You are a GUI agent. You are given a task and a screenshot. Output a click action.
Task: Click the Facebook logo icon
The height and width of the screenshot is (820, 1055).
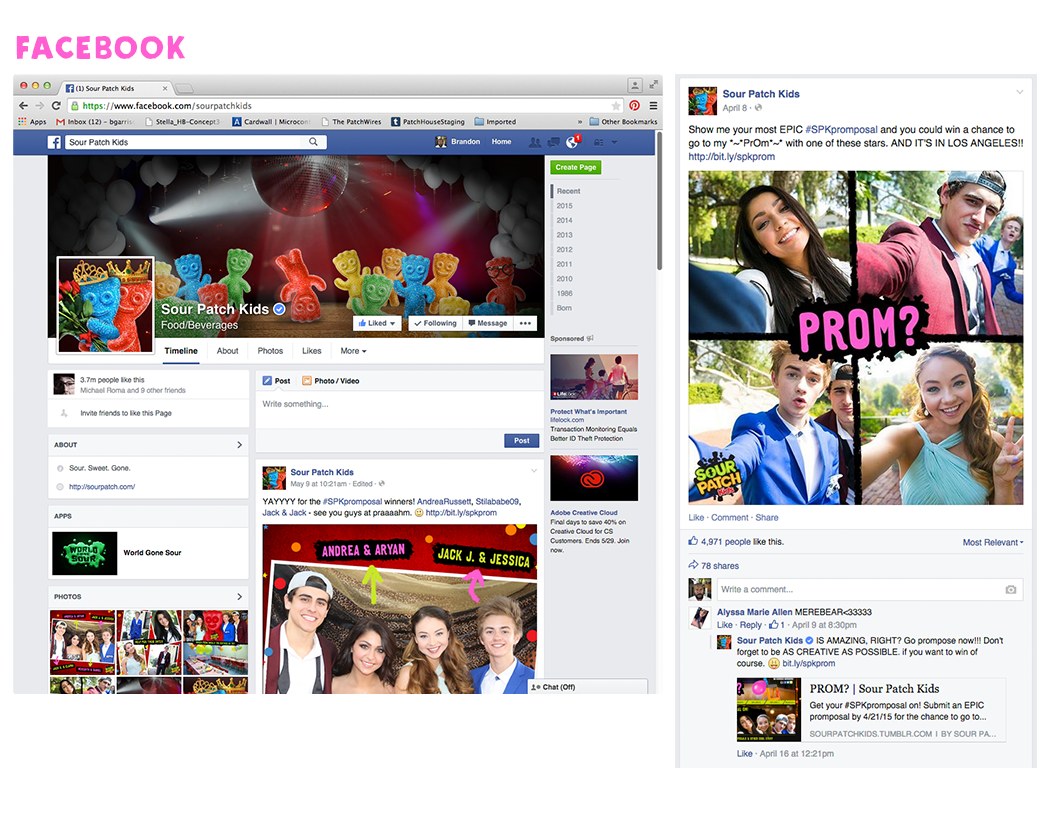(x=54, y=142)
